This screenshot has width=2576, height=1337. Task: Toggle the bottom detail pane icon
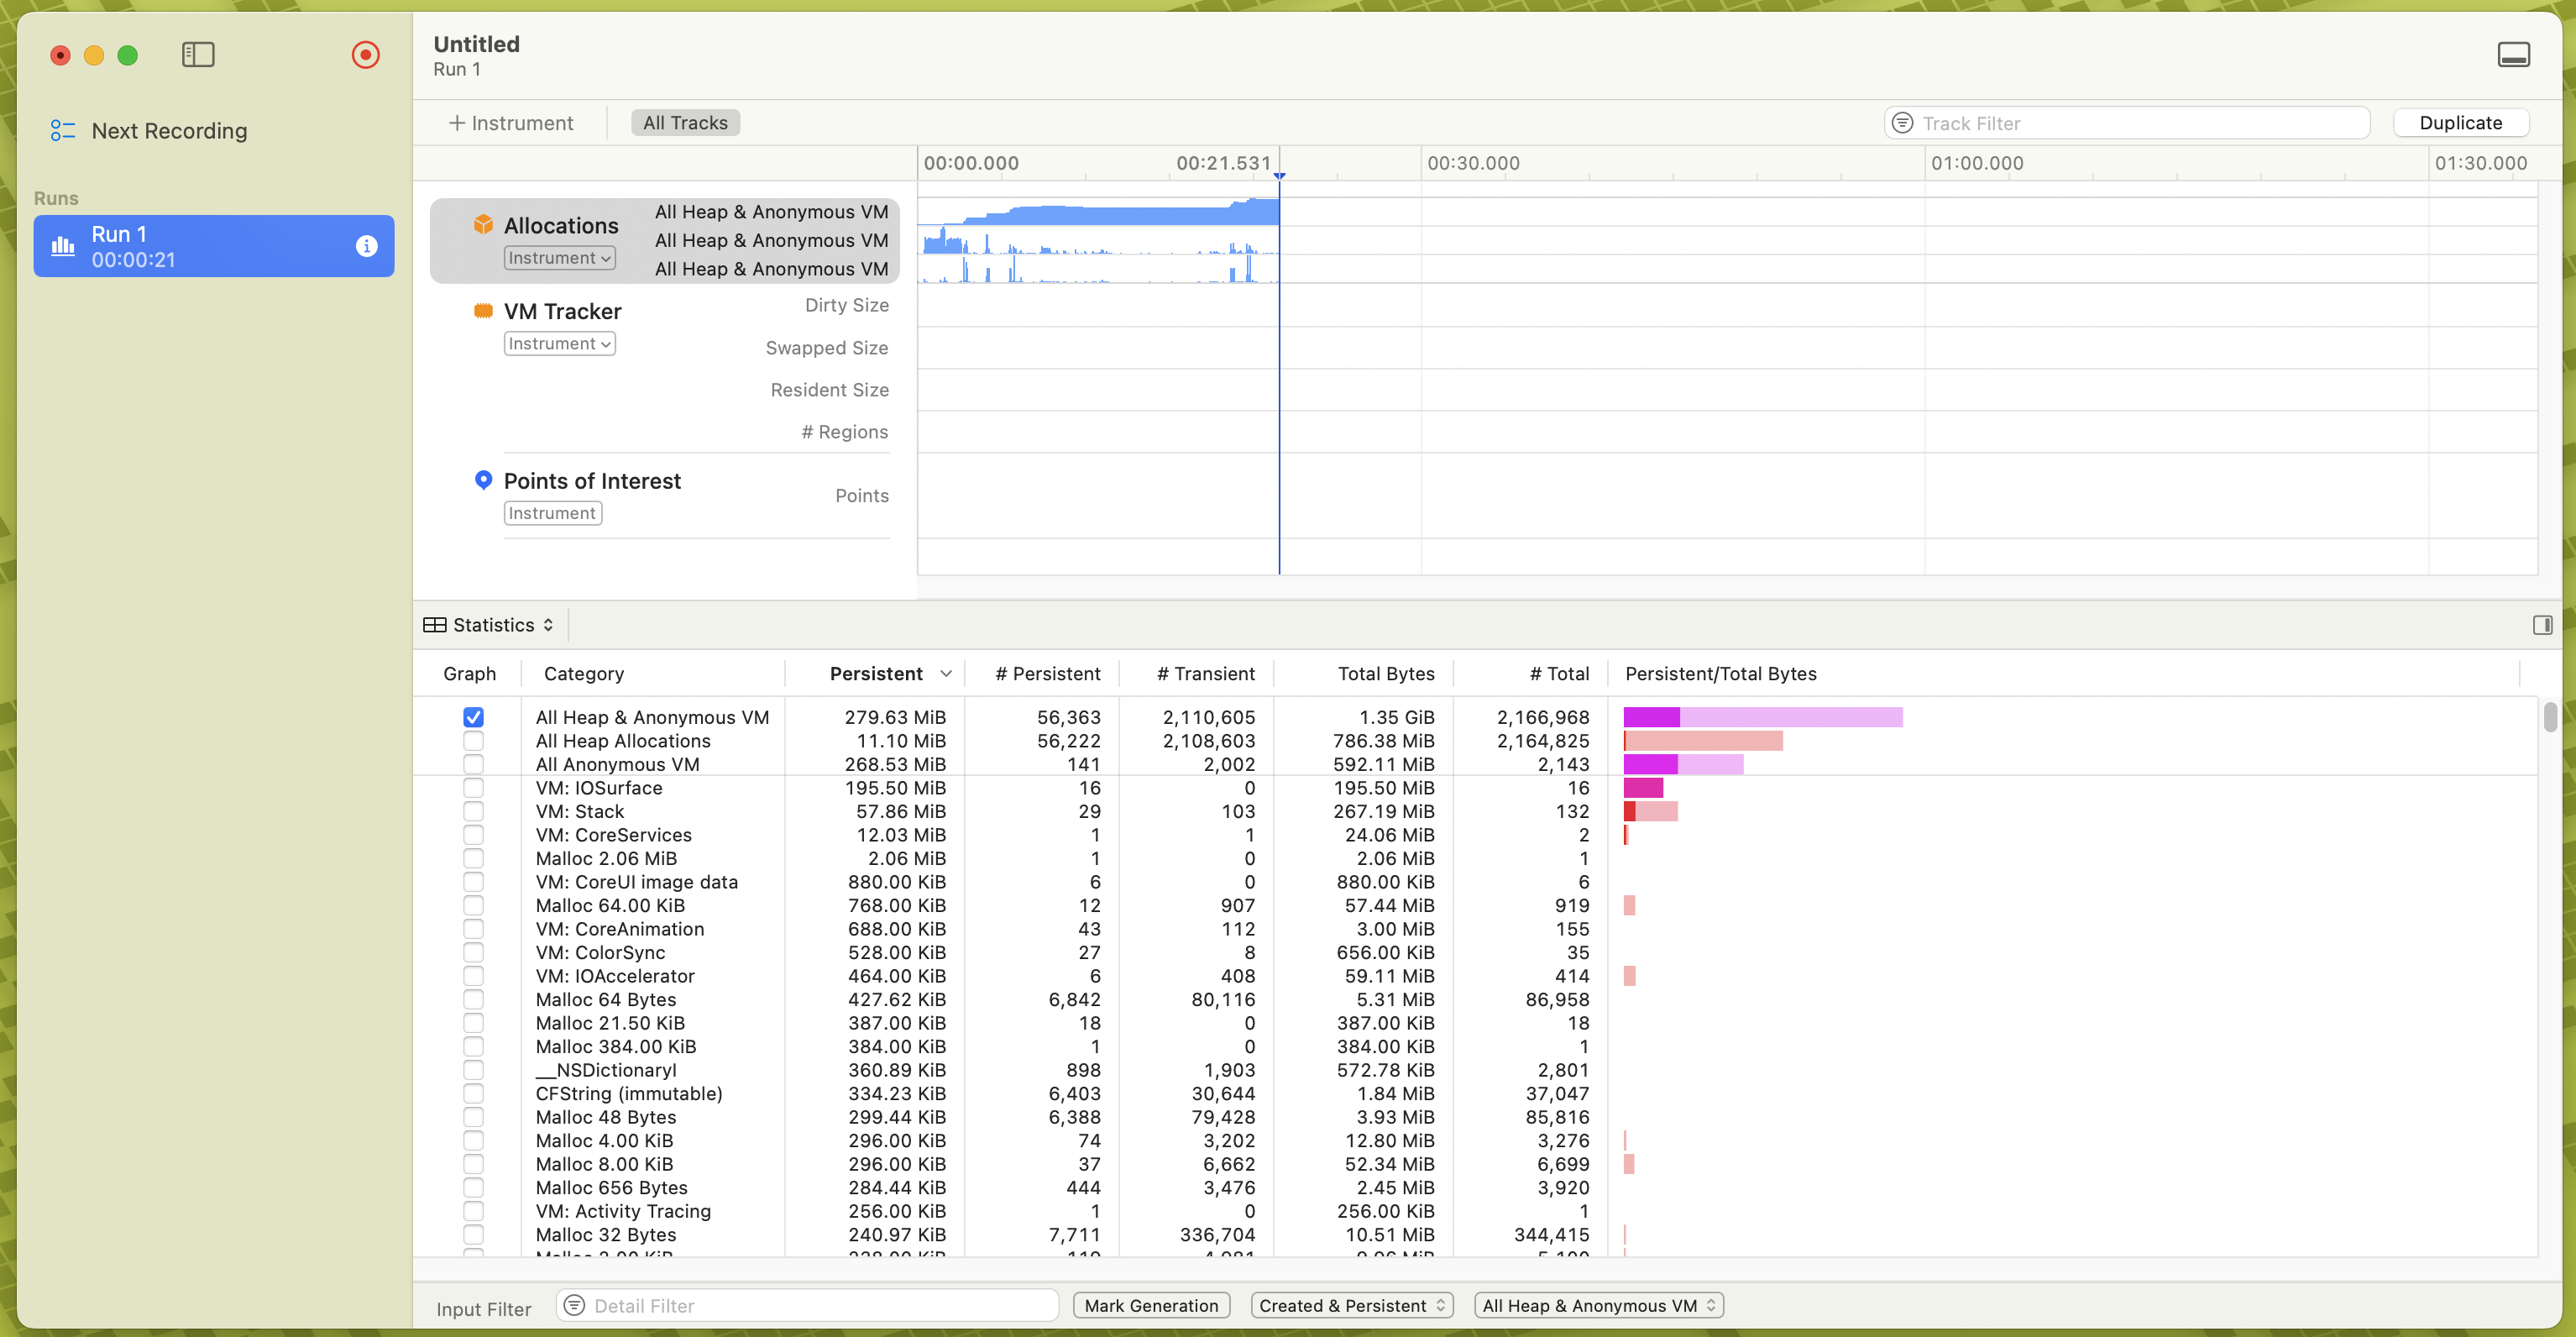2513,54
